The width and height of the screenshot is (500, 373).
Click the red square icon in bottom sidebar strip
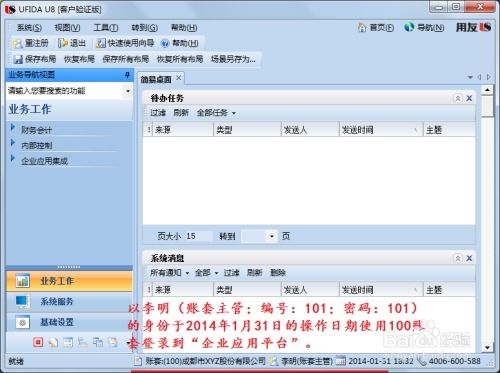tap(38, 342)
